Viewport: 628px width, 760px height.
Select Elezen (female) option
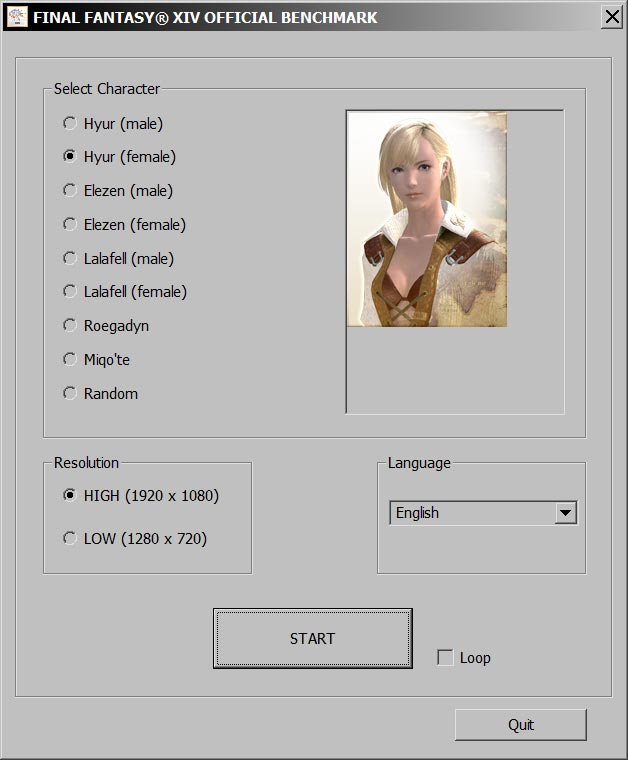[69, 224]
